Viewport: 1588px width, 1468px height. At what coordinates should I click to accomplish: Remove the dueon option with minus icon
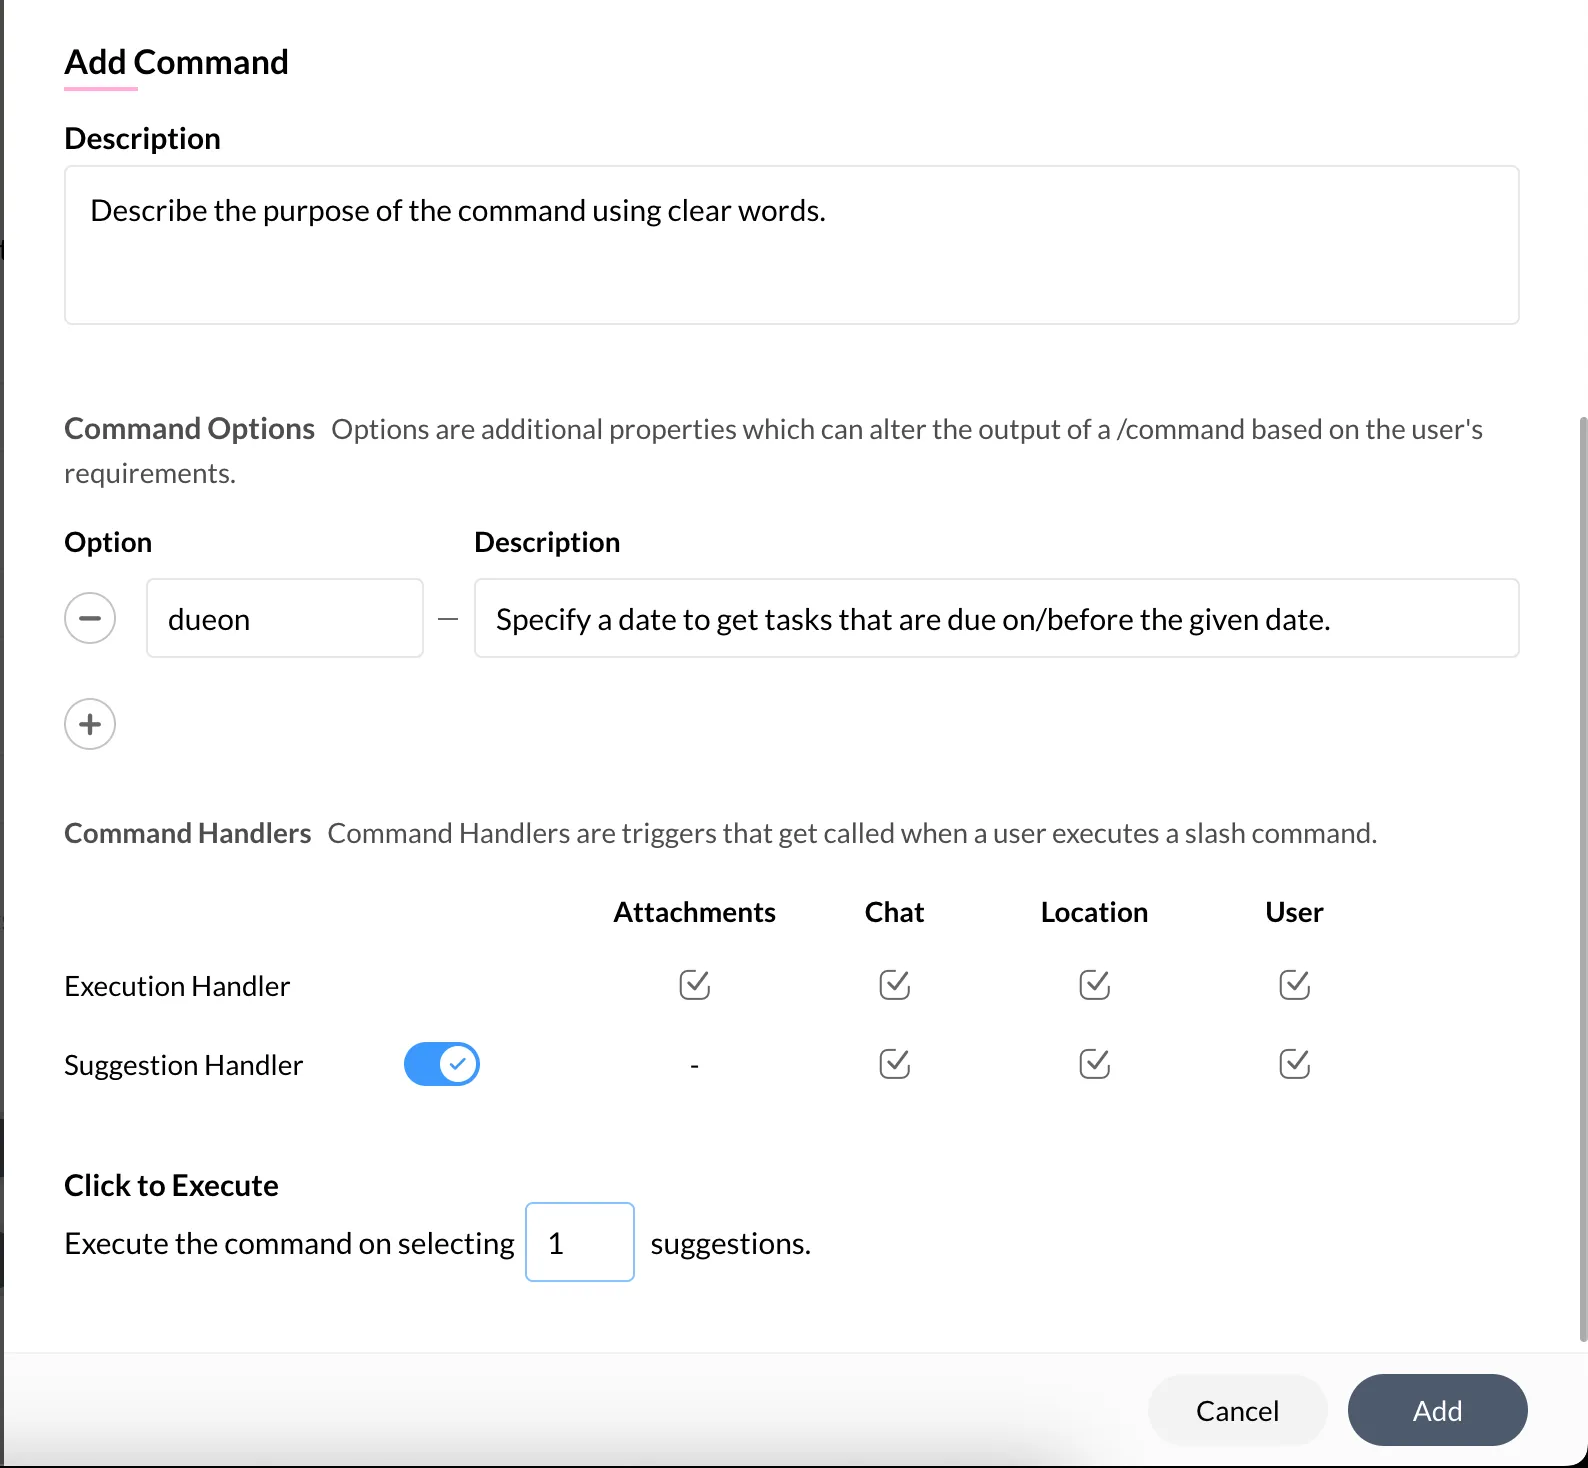coord(90,618)
